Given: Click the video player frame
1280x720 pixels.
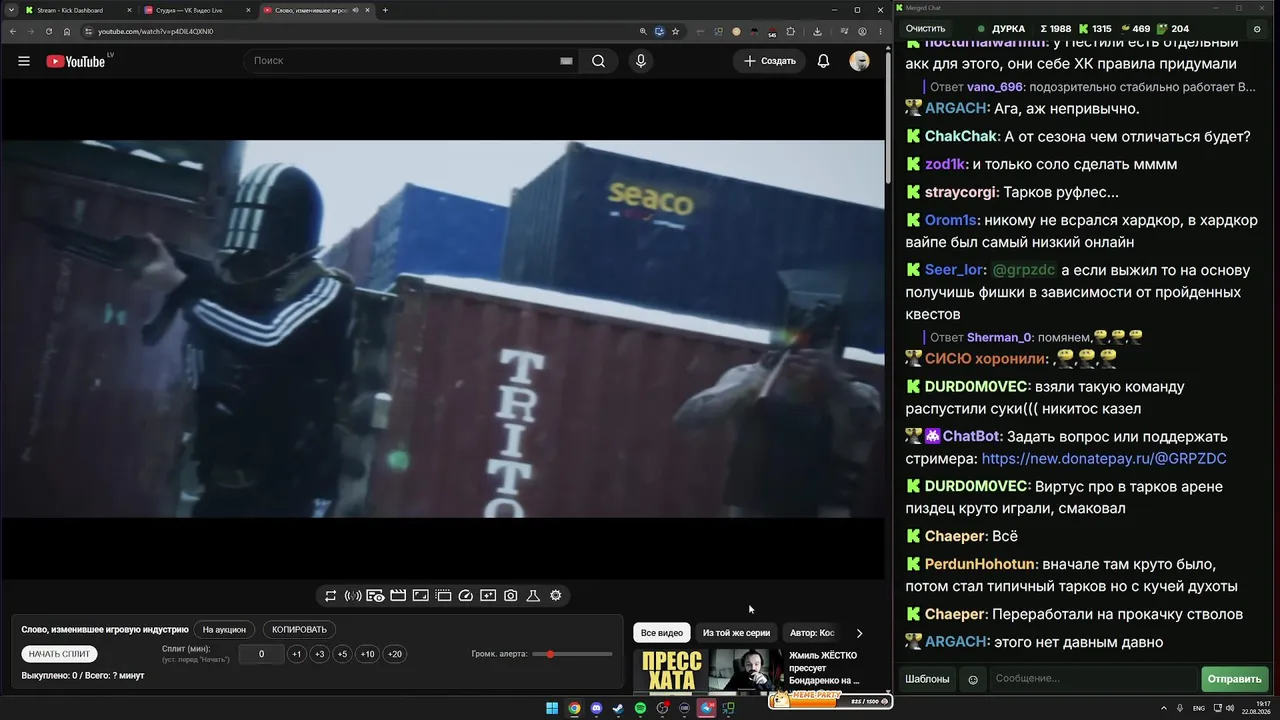Looking at the screenshot, I should coord(442,329).
